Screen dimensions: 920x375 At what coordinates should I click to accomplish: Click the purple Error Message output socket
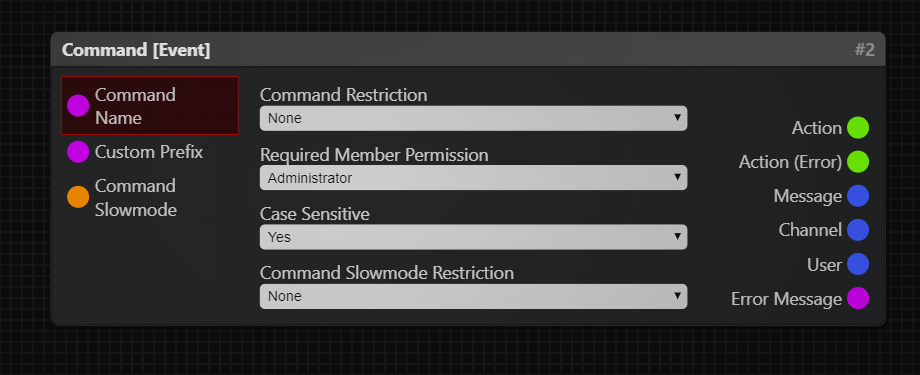pyautogui.click(x=858, y=298)
